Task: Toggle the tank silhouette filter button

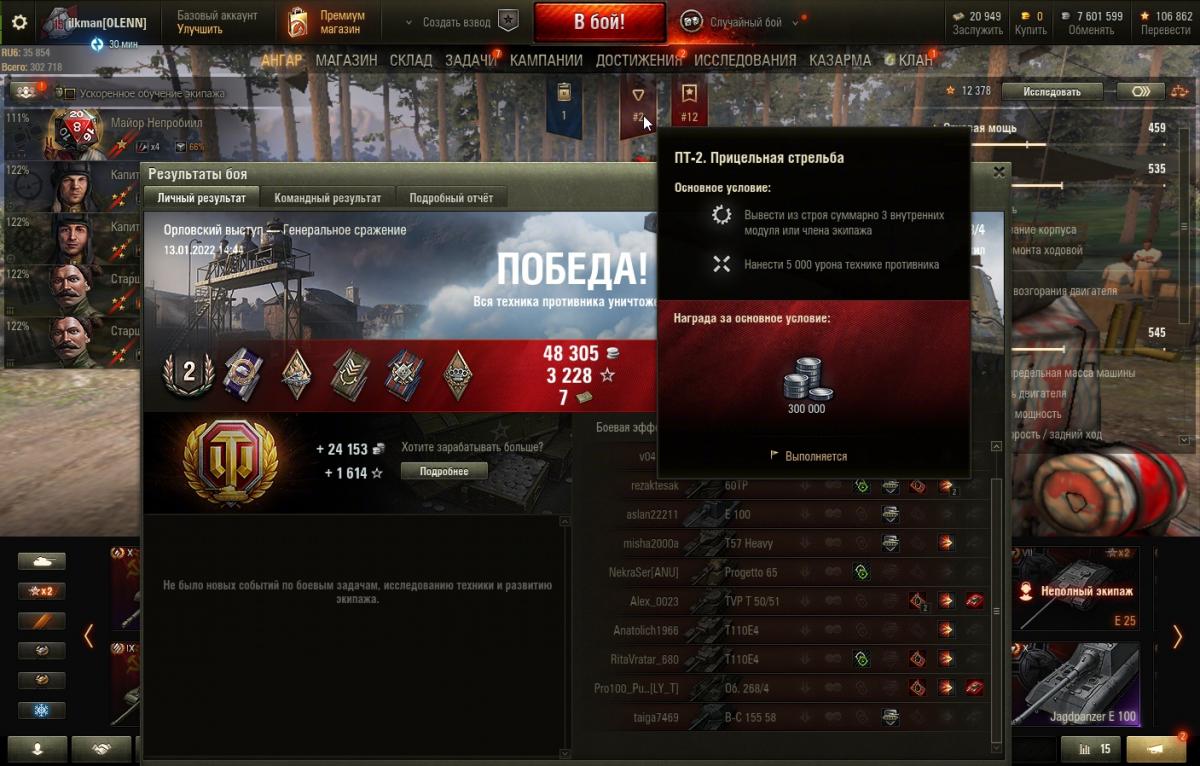Action: coord(41,561)
